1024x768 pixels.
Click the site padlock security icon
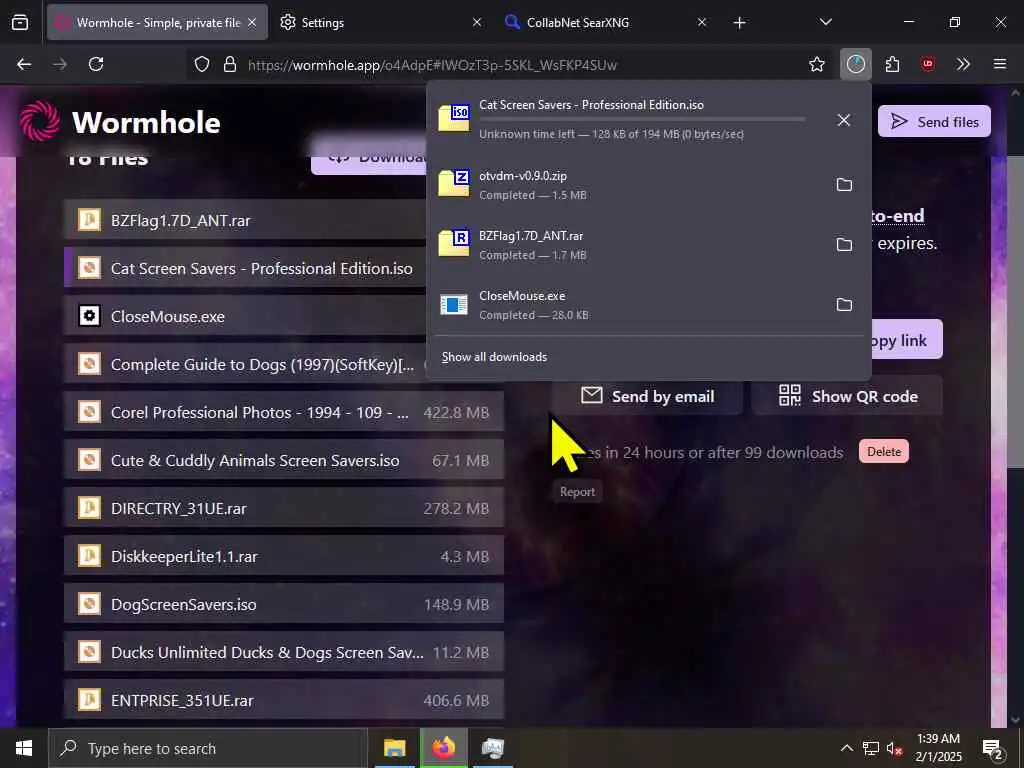[x=229, y=64]
